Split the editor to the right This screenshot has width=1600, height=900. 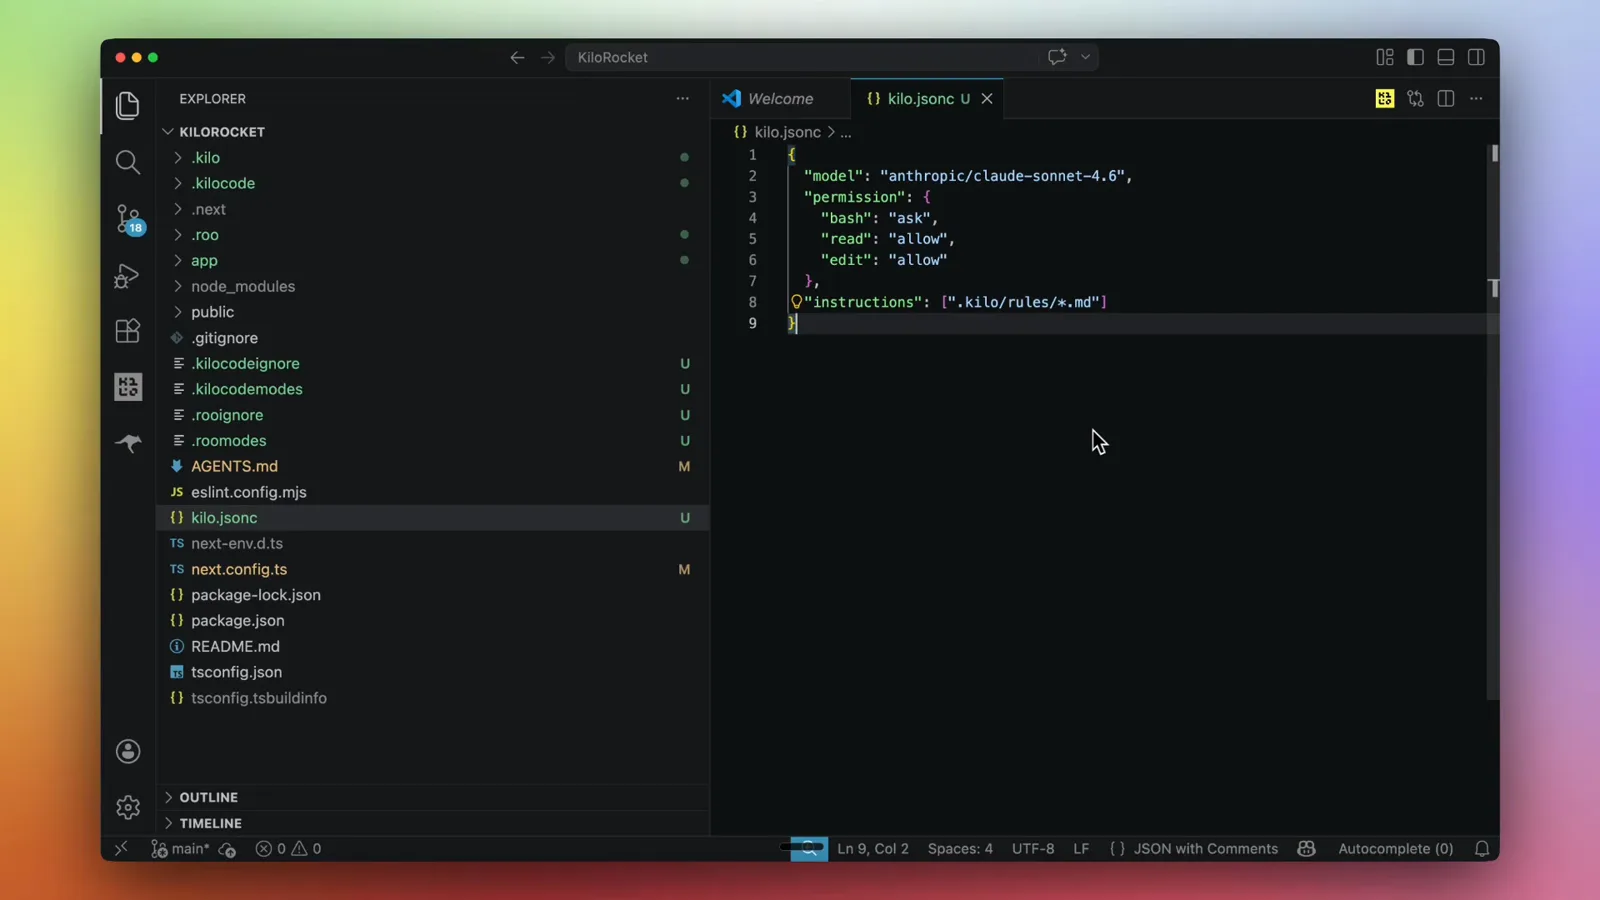(x=1446, y=98)
